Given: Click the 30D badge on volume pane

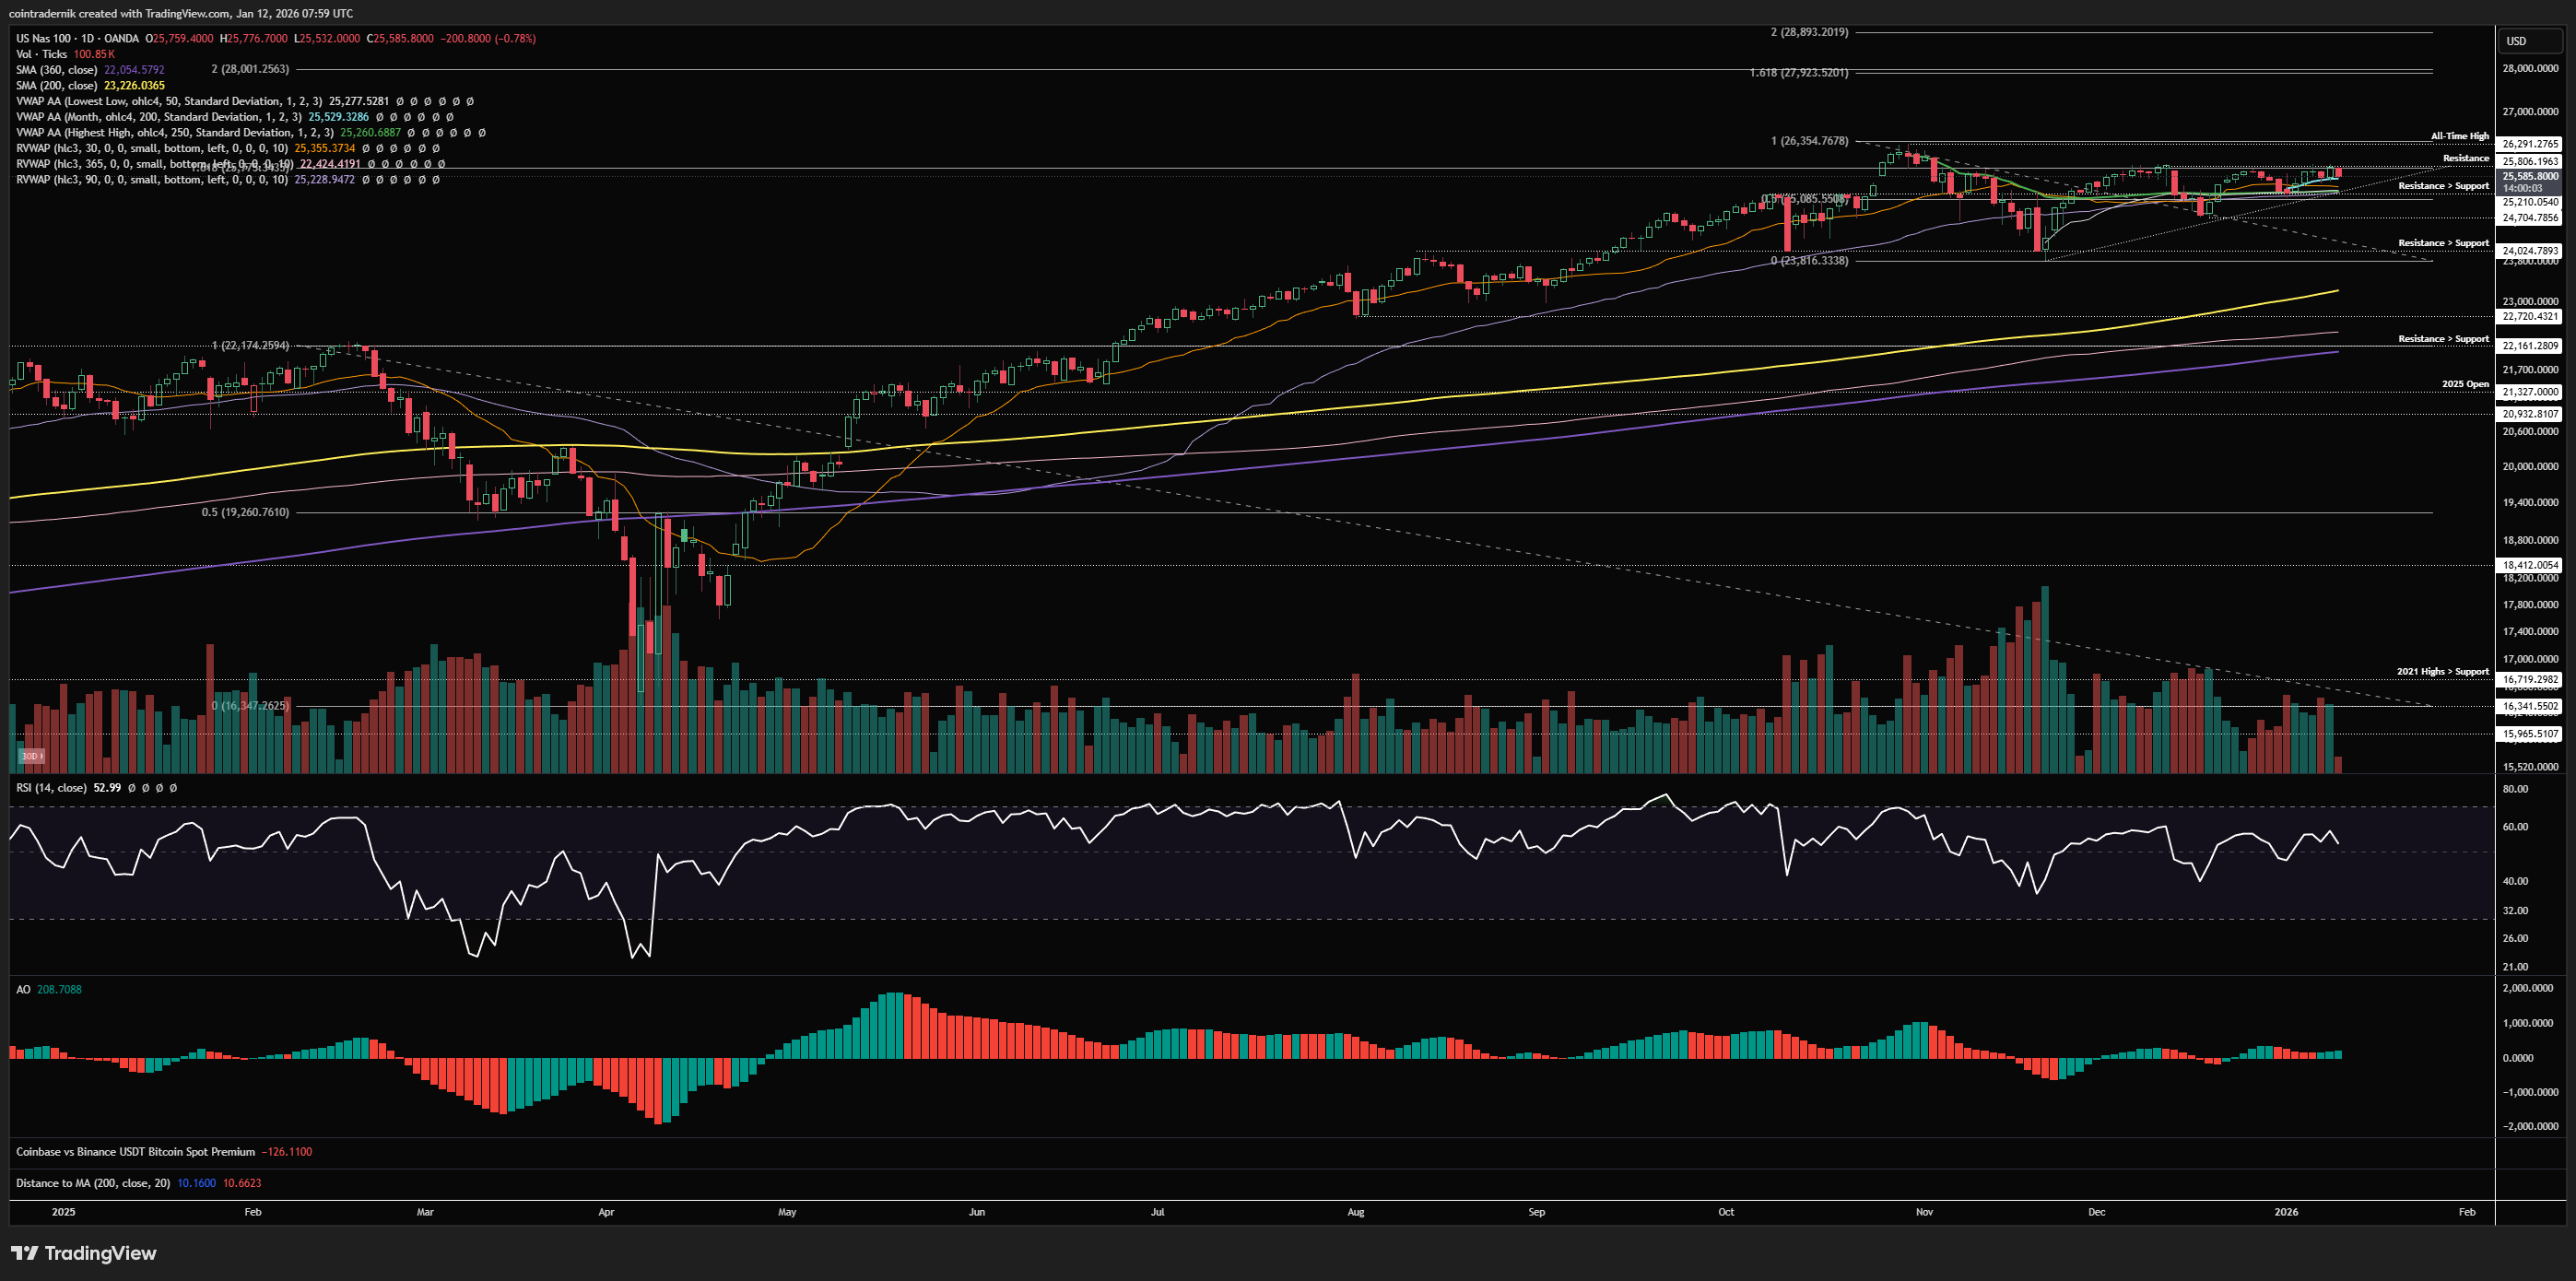Looking at the screenshot, I should (30, 756).
